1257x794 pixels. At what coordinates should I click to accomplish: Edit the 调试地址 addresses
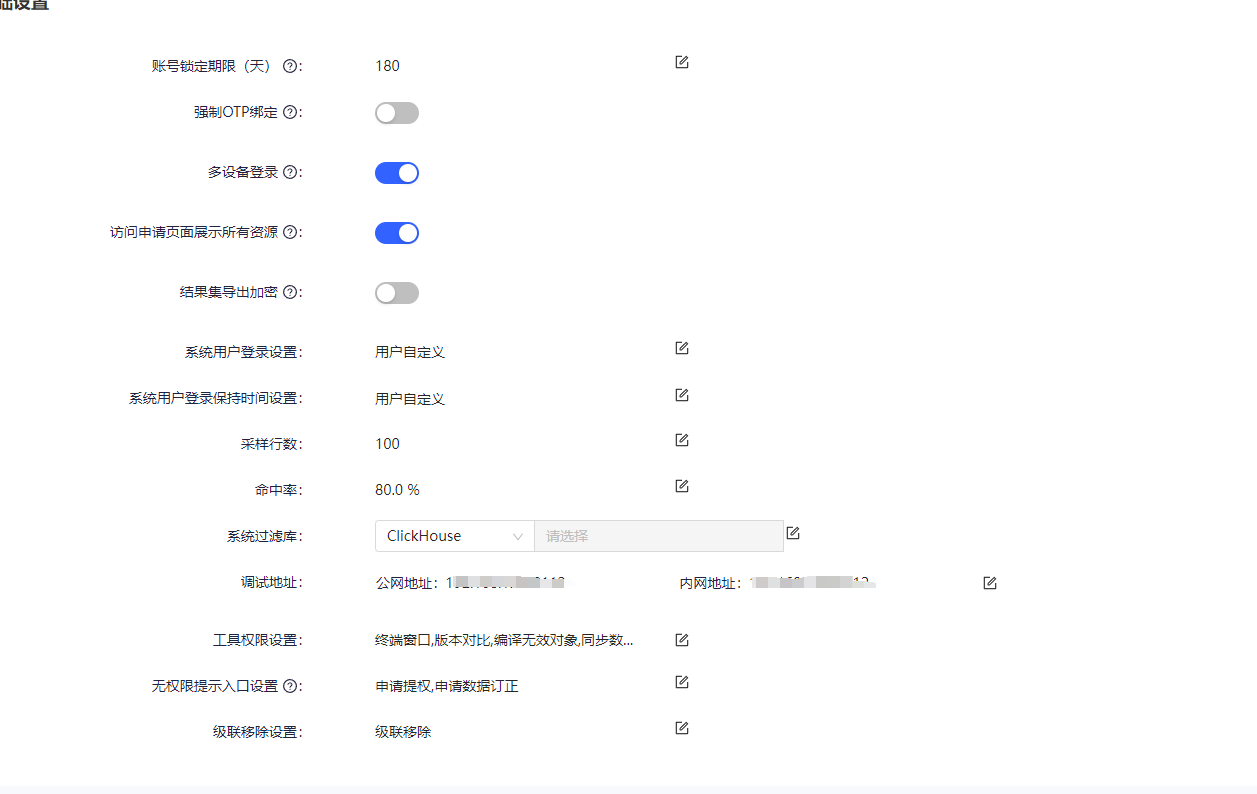click(990, 583)
